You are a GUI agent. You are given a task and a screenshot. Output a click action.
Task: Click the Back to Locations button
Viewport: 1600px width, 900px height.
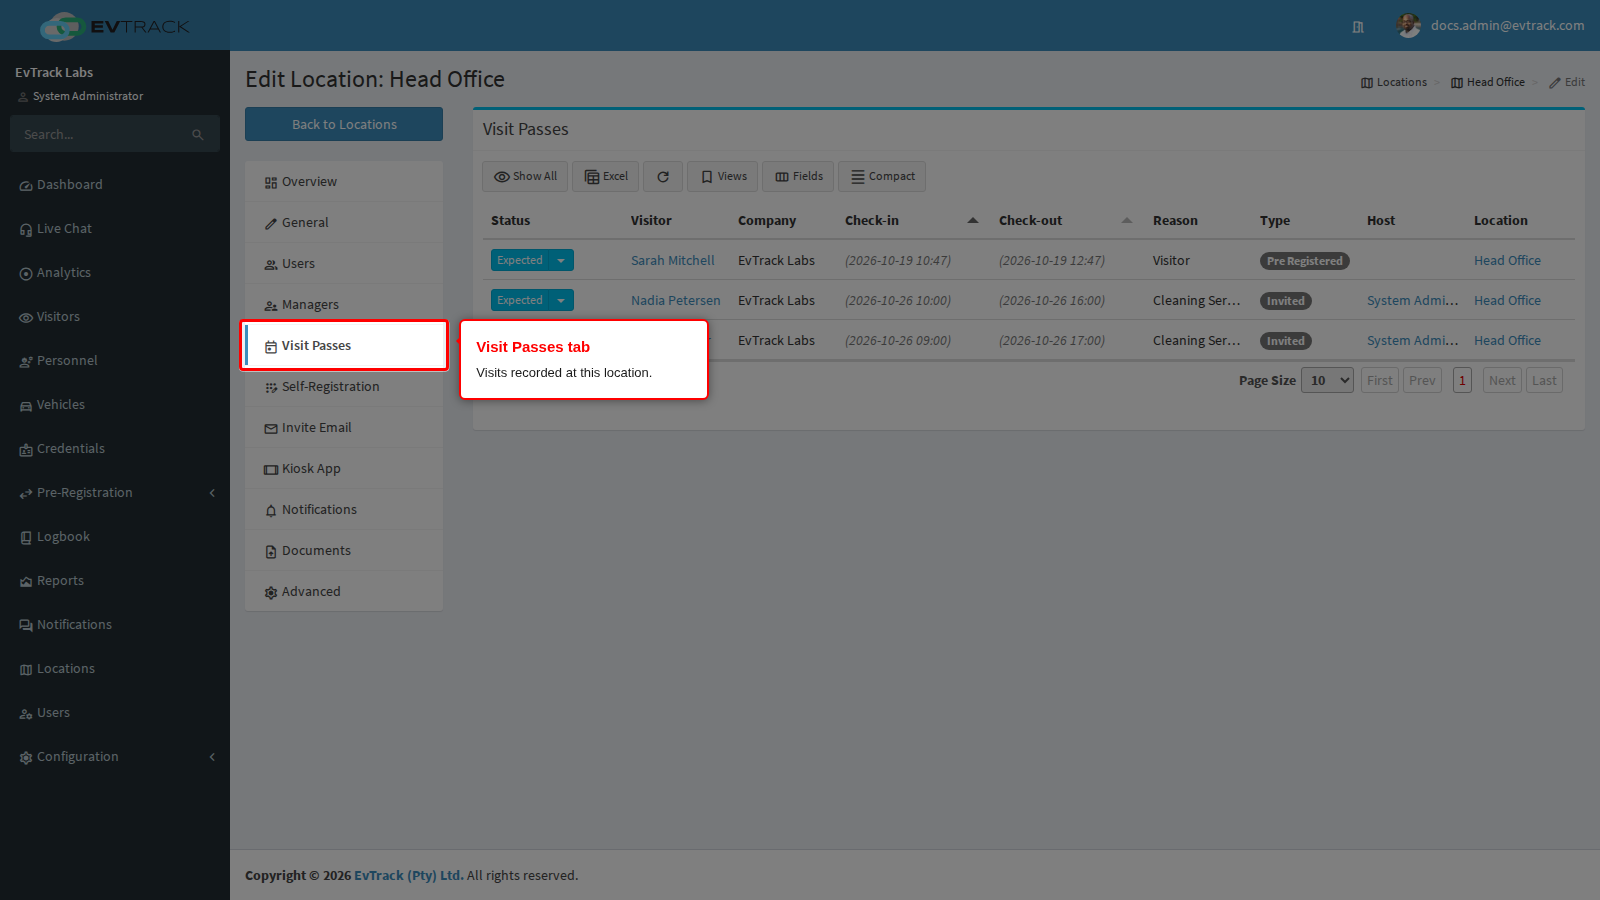click(x=344, y=125)
